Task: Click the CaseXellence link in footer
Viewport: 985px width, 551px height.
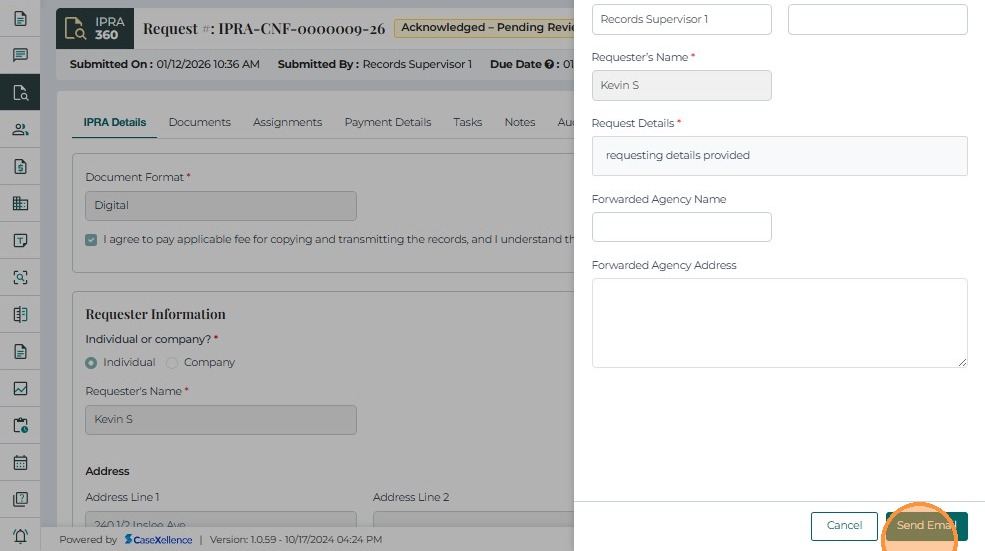Action: pos(158,540)
